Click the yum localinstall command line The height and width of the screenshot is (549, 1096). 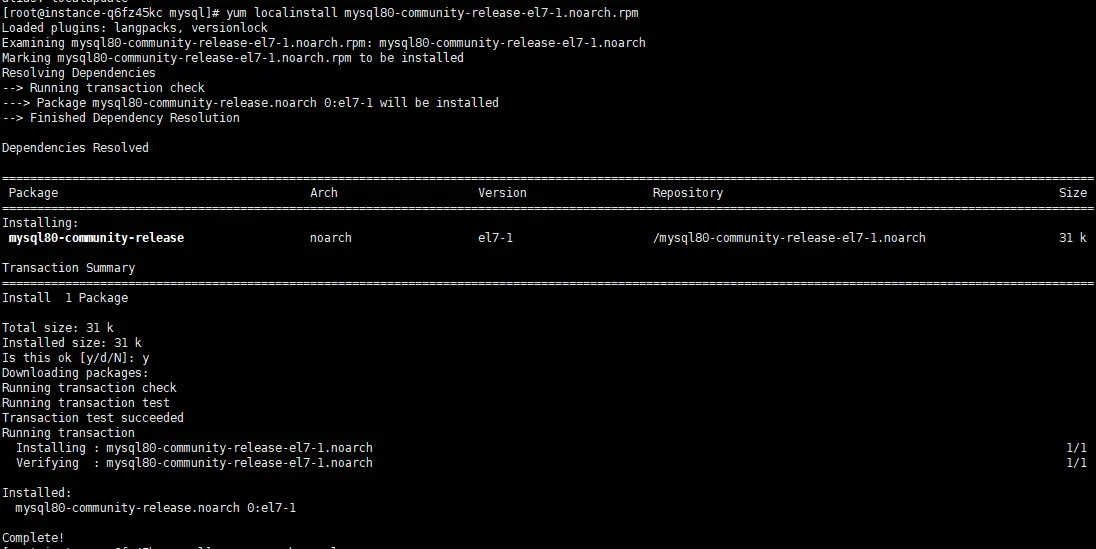point(320,13)
